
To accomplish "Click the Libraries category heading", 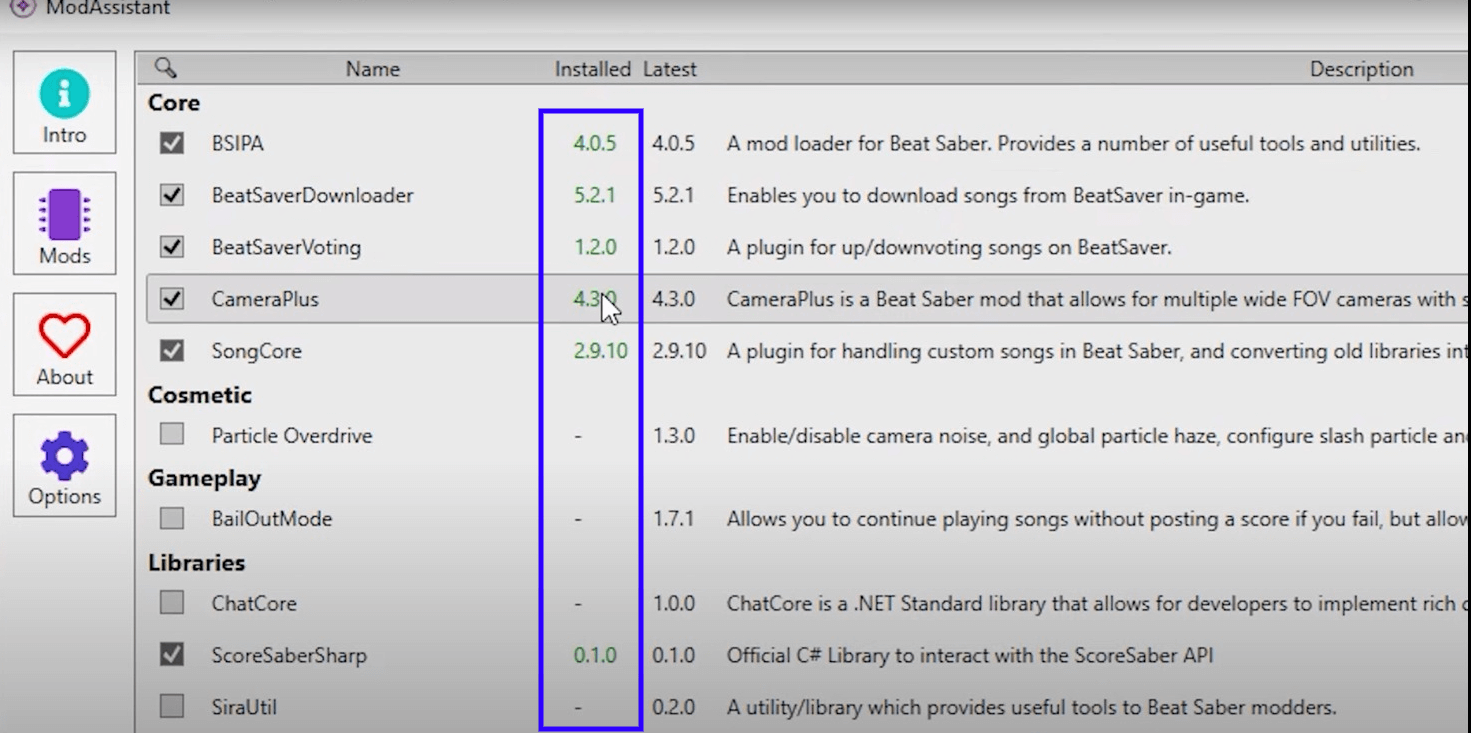I will coord(196,563).
